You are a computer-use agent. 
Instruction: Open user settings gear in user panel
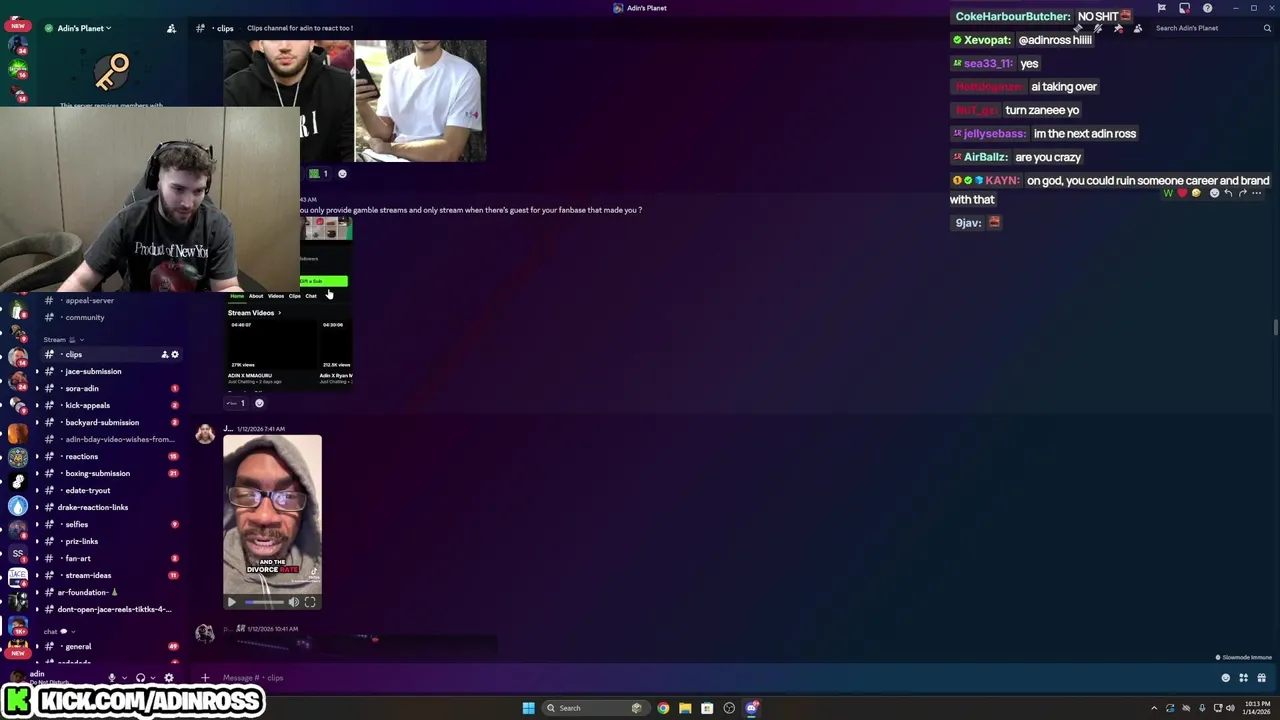[x=168, y=678]
